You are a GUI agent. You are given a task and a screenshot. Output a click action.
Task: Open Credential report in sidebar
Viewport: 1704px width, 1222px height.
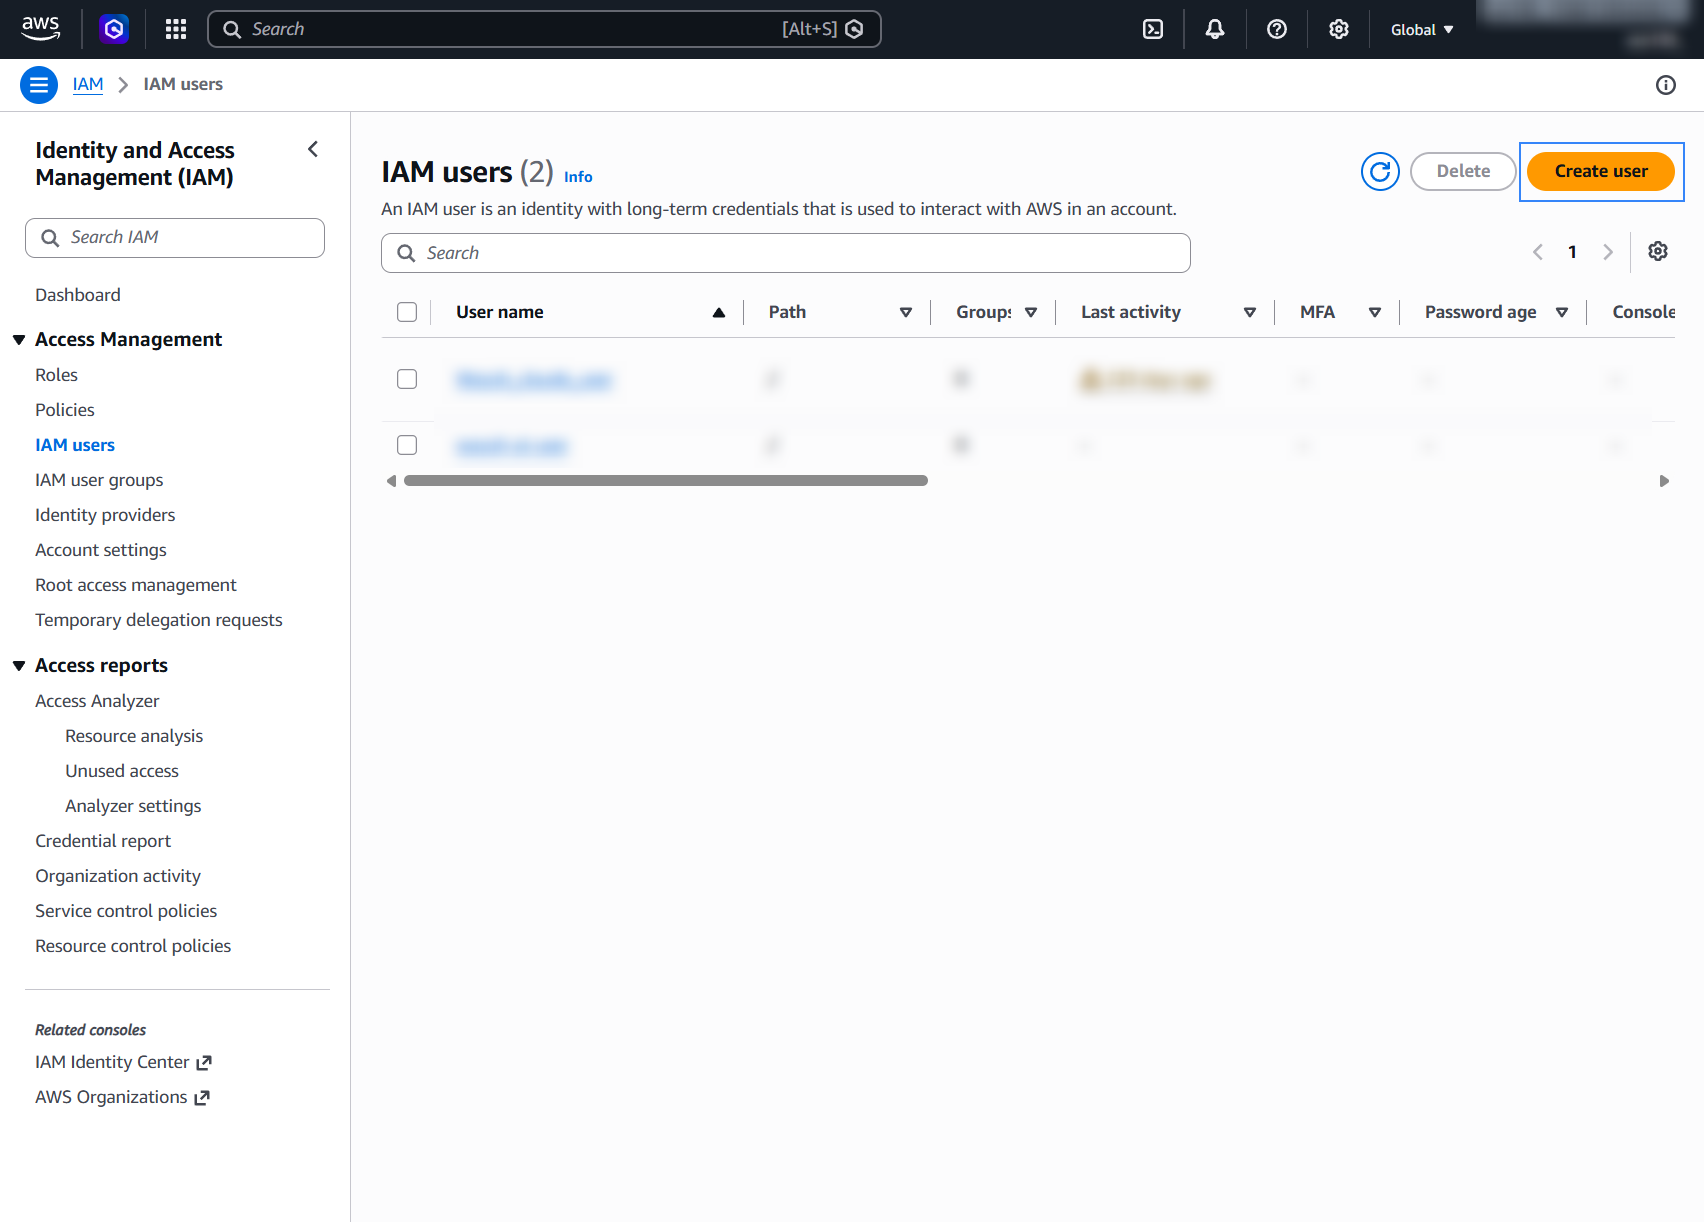tap(103, 841)
